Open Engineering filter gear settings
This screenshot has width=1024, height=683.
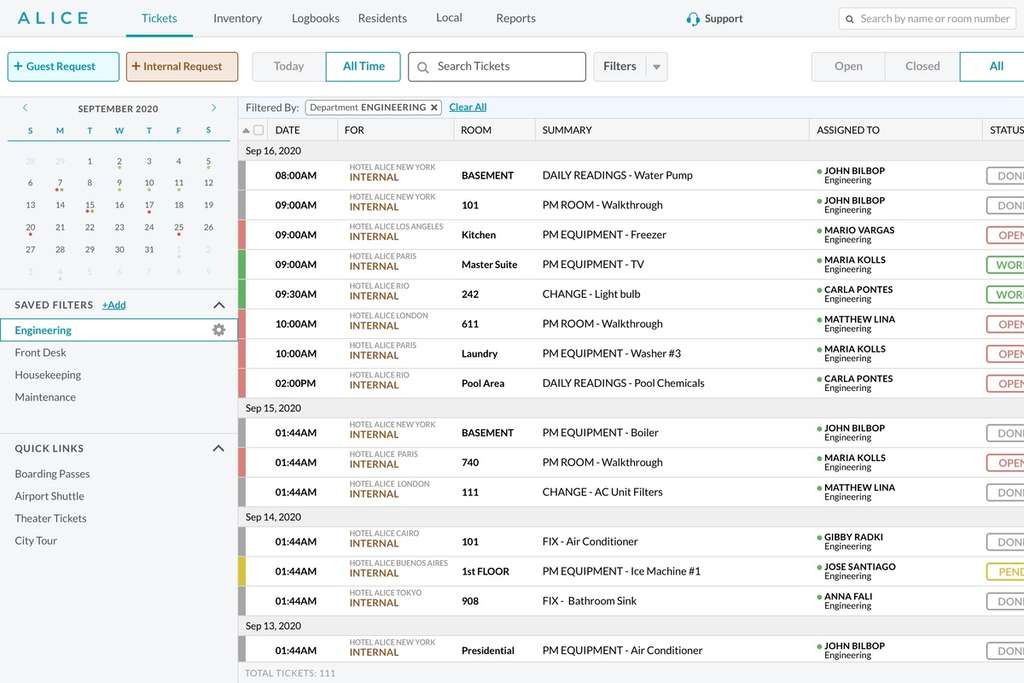point(219,330)
